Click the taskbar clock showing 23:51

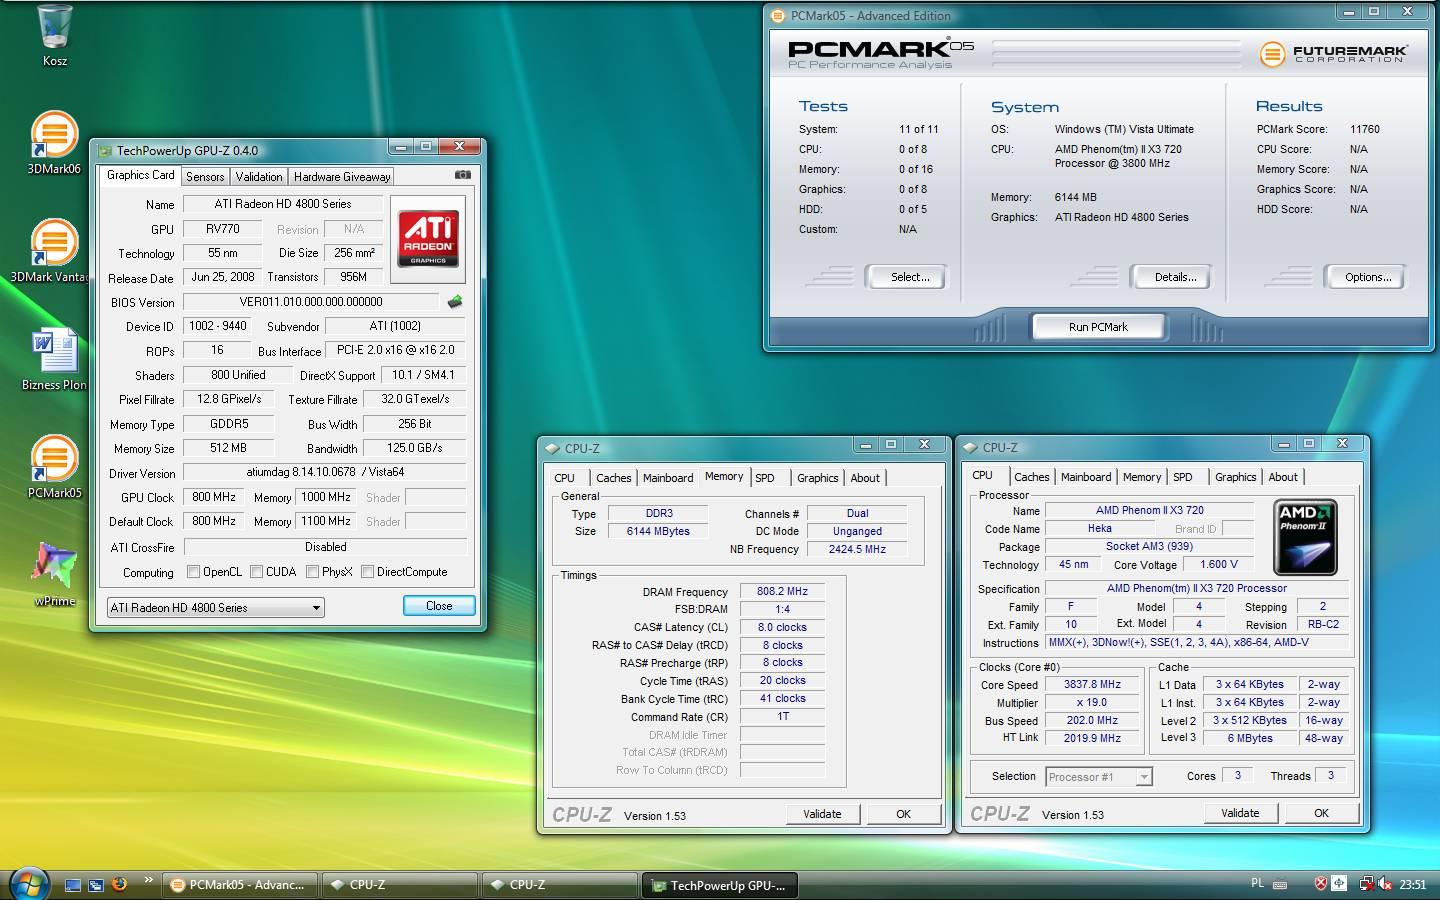(1413, 884)
